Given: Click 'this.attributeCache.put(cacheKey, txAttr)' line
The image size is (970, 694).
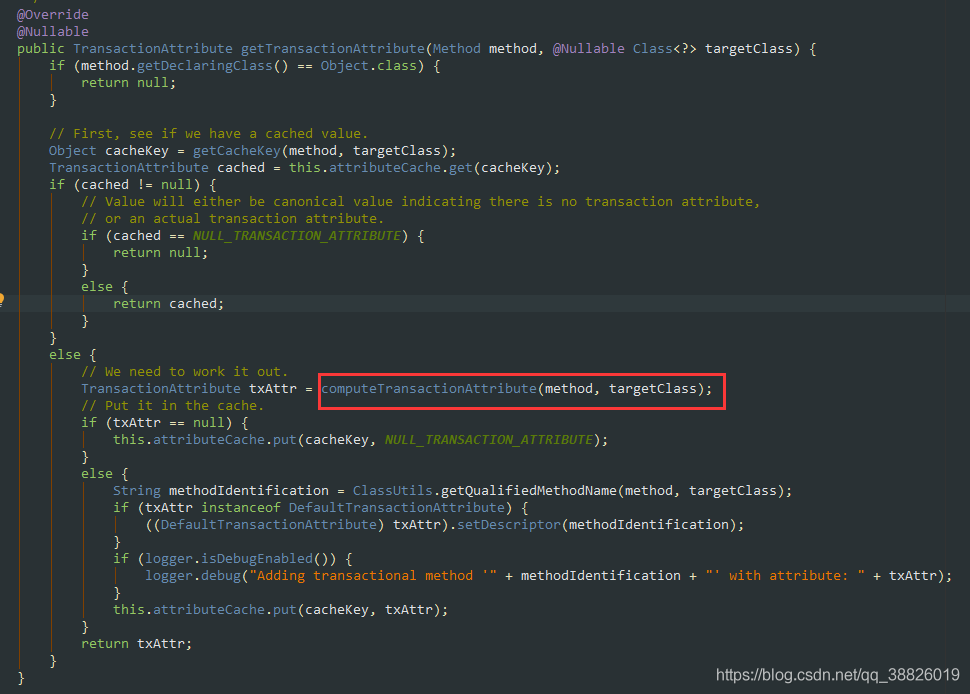Looking at the screenshot, I should (280, 610).
